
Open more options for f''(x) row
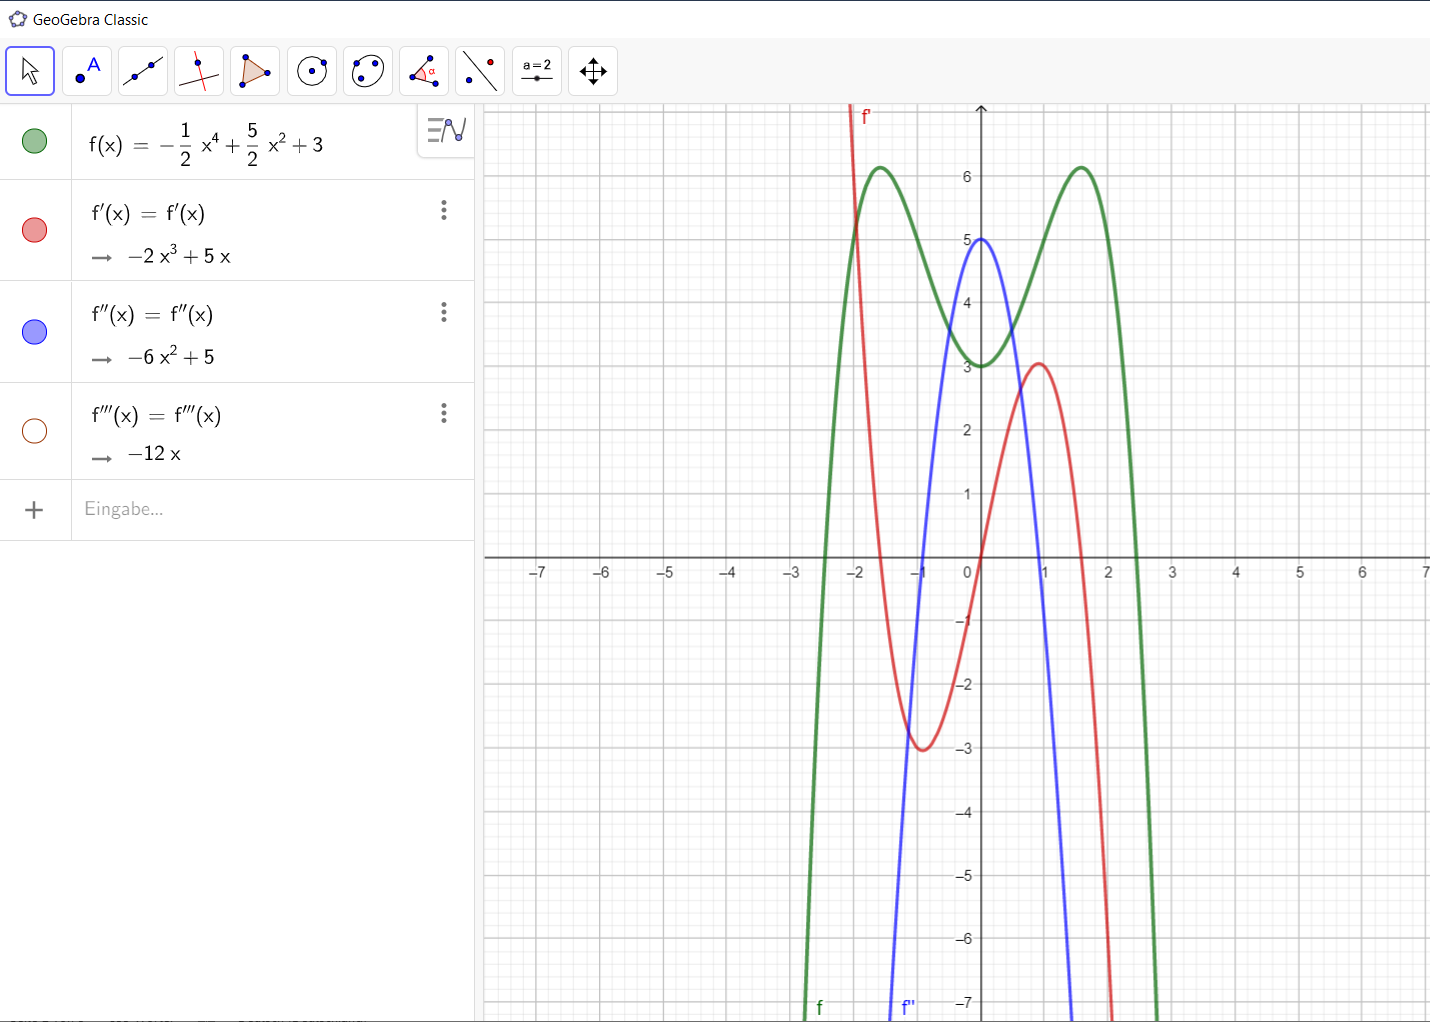[444, 312]
